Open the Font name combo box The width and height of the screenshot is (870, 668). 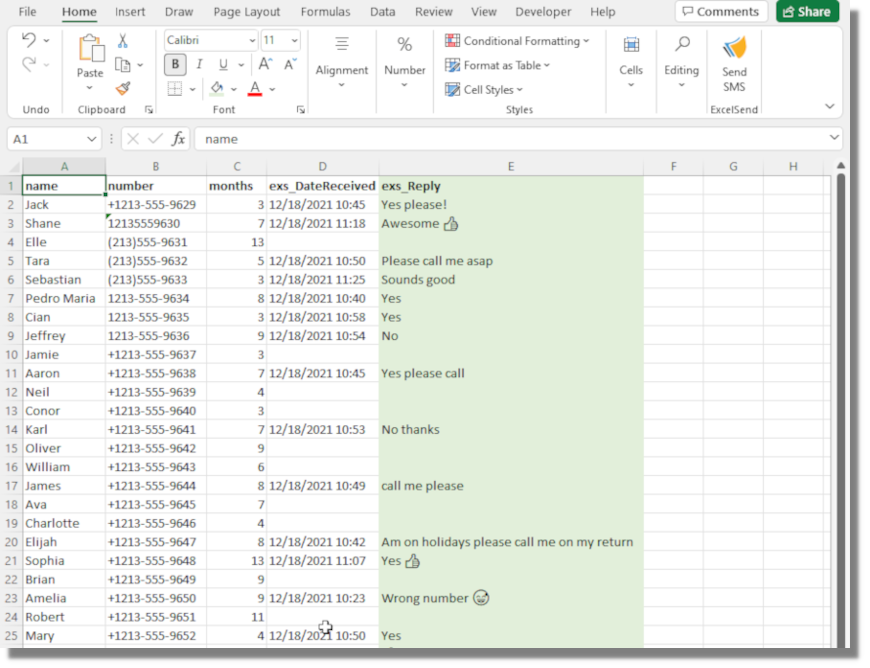(x=211, y=40)
